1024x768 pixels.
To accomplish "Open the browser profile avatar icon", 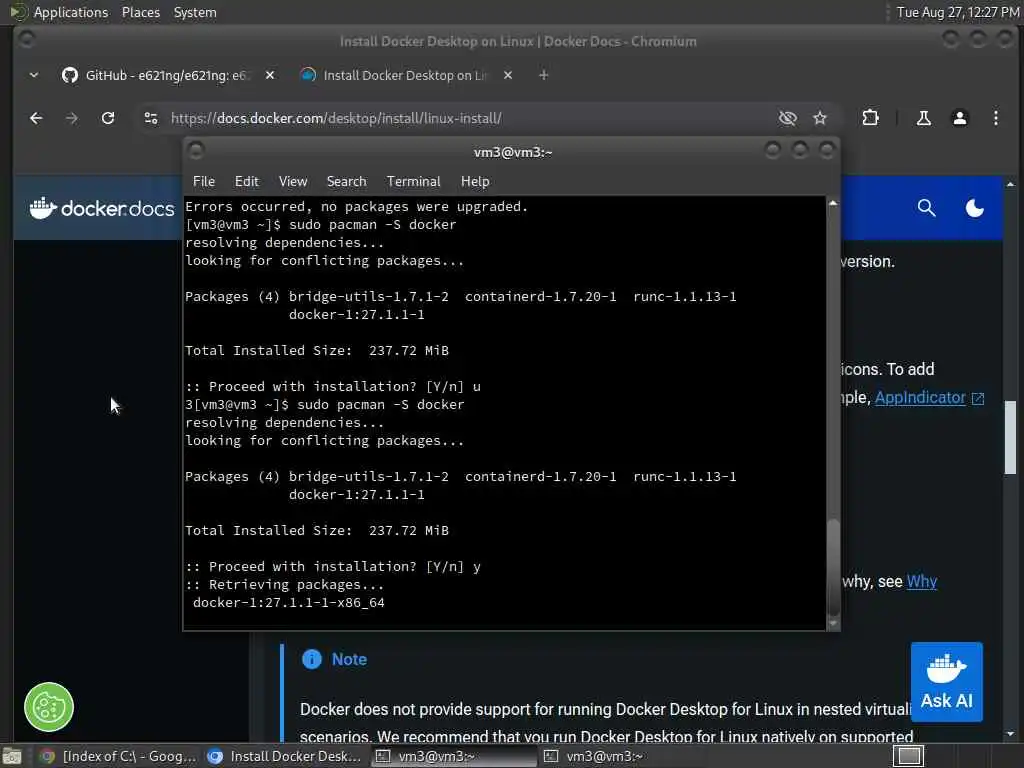I will coord(959,118).
